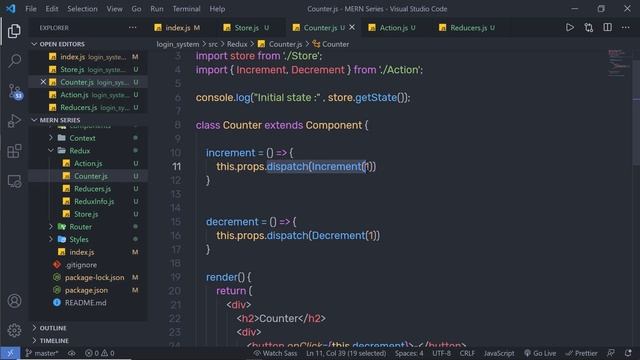
Task: Click the Ln 11, Col 39 position indicator
Action: coord(346,353)
